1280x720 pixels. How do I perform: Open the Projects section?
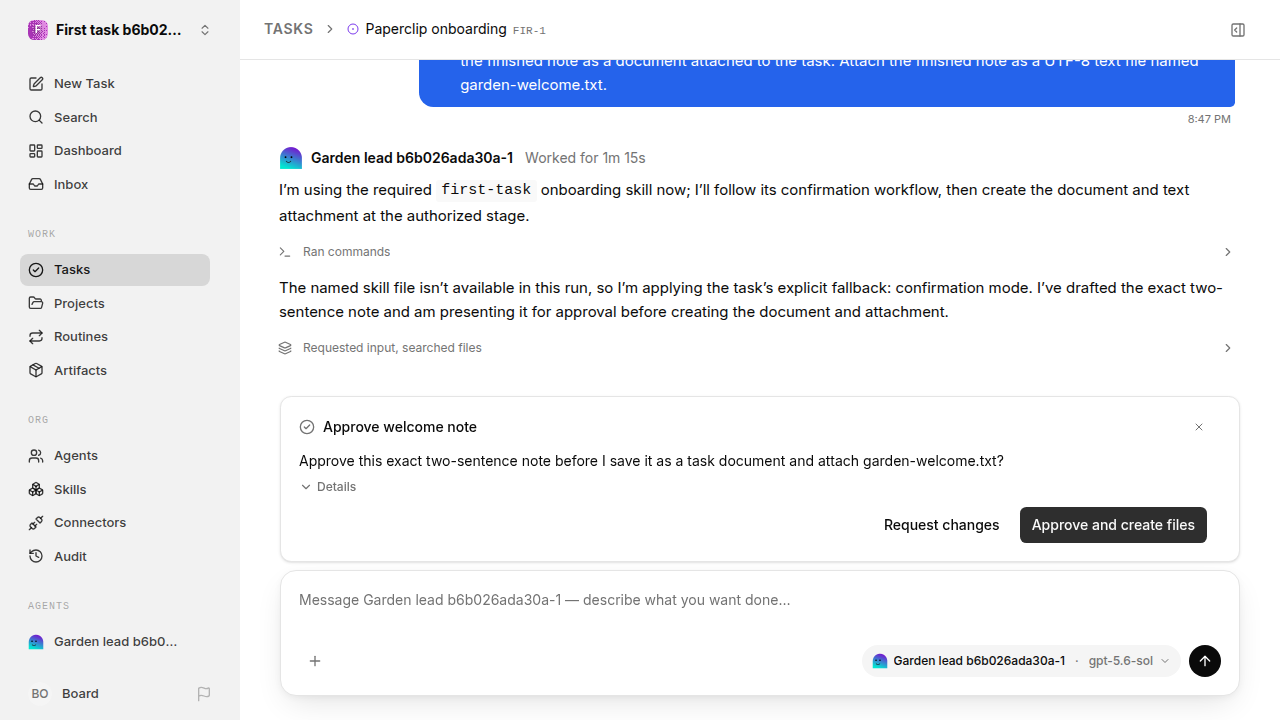click(115, 303)
